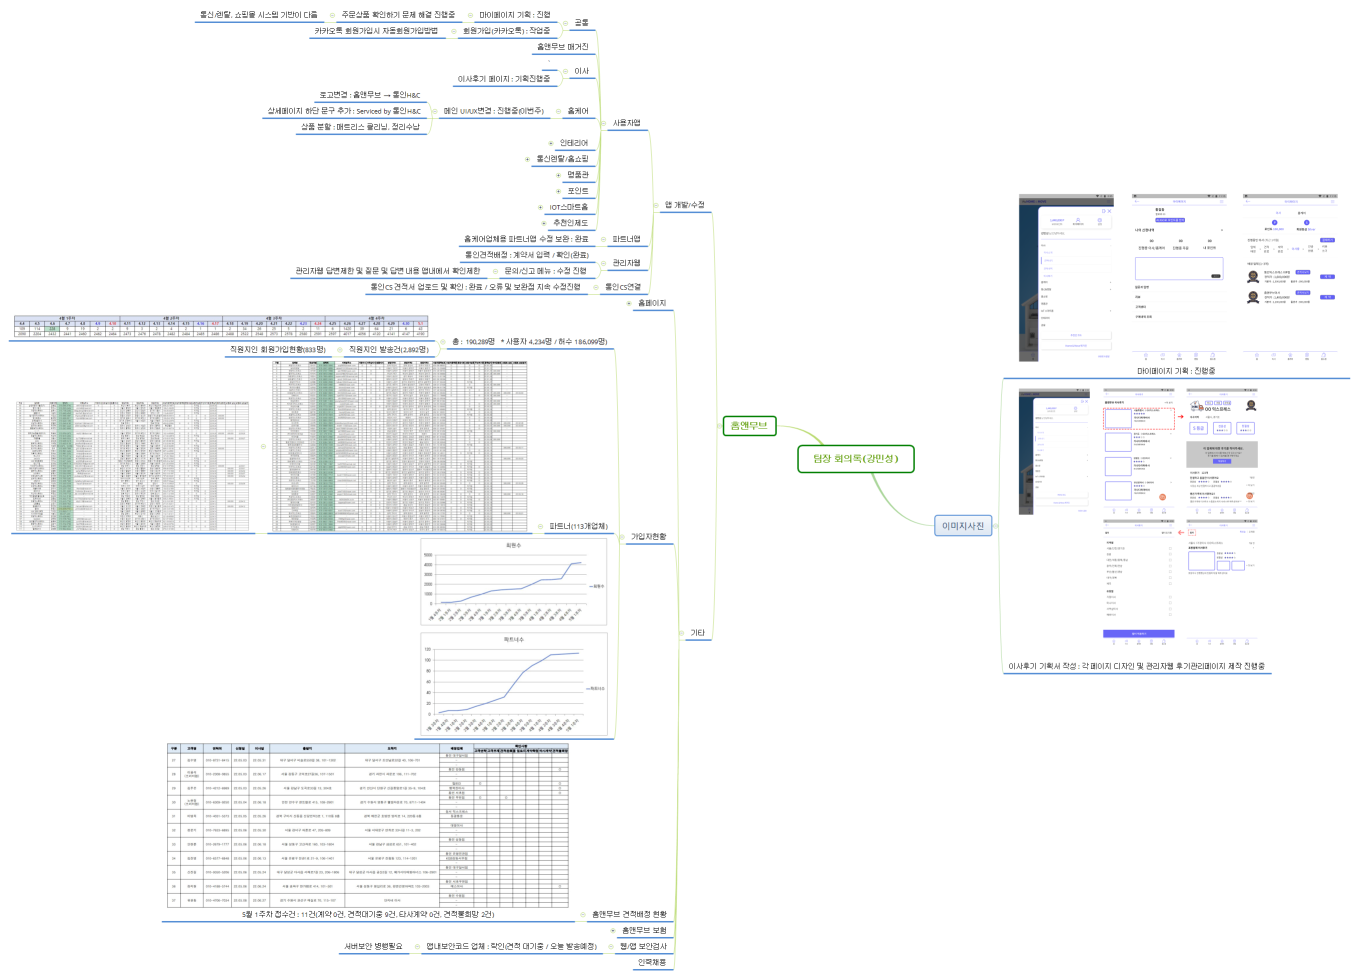Image resolution: width=1359 pixels, height=978 pixels.
Task: Select the 홈앤무브 매거진 subtopic
Action: [563, 47]
